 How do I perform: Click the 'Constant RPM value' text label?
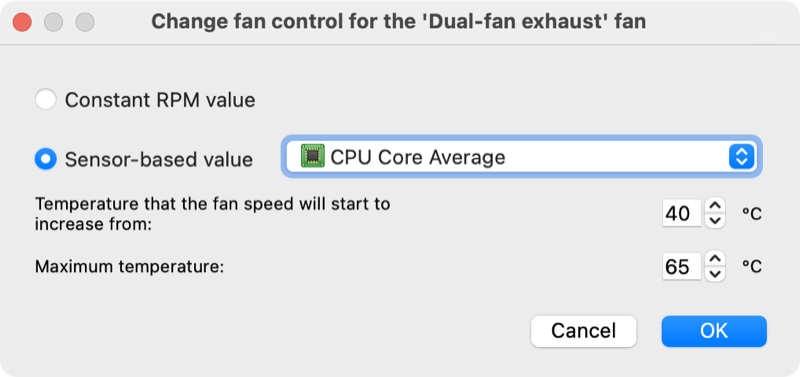tap(160, 100)
